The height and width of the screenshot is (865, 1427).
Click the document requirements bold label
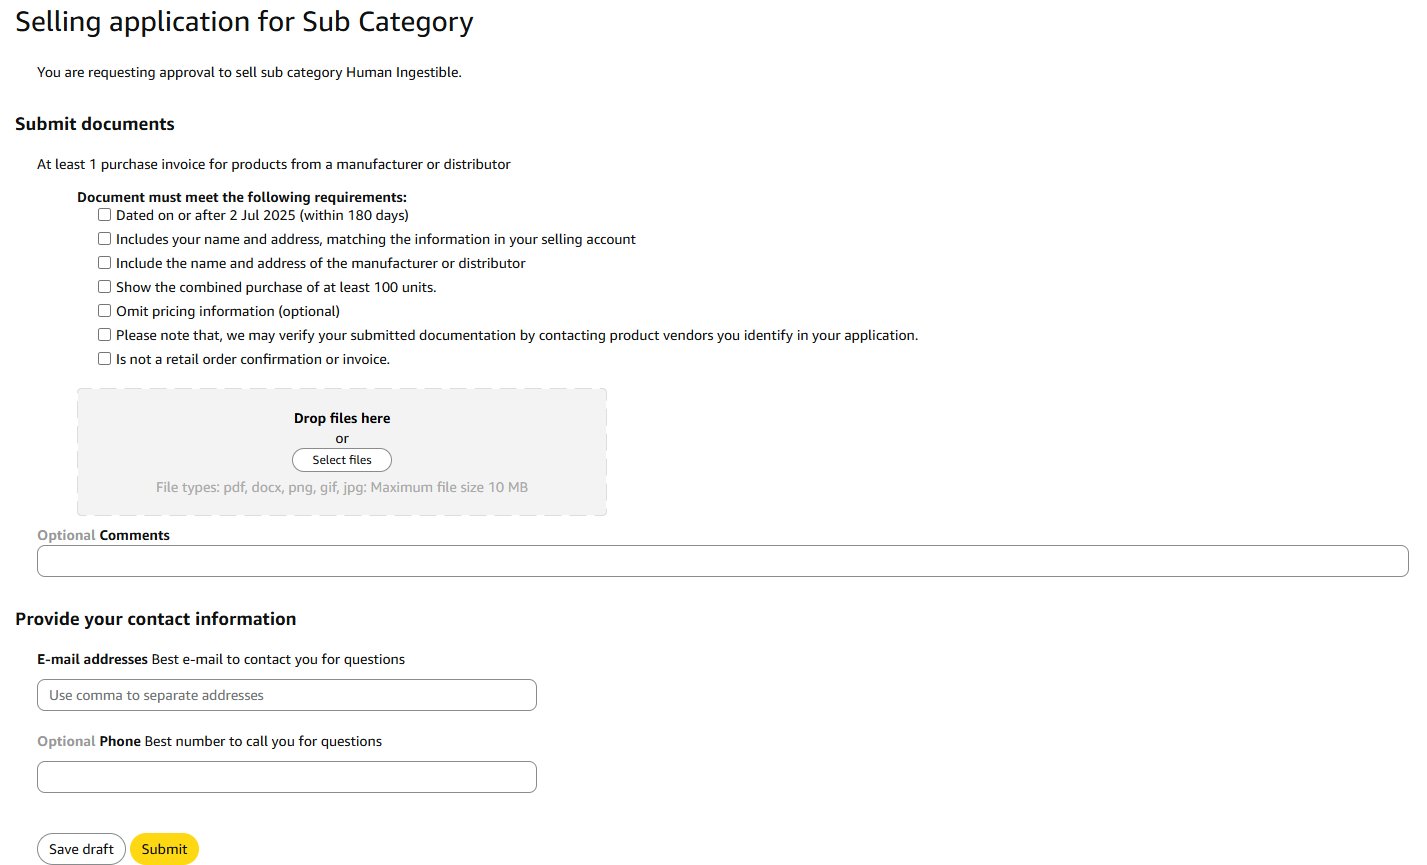click(244, 196)
